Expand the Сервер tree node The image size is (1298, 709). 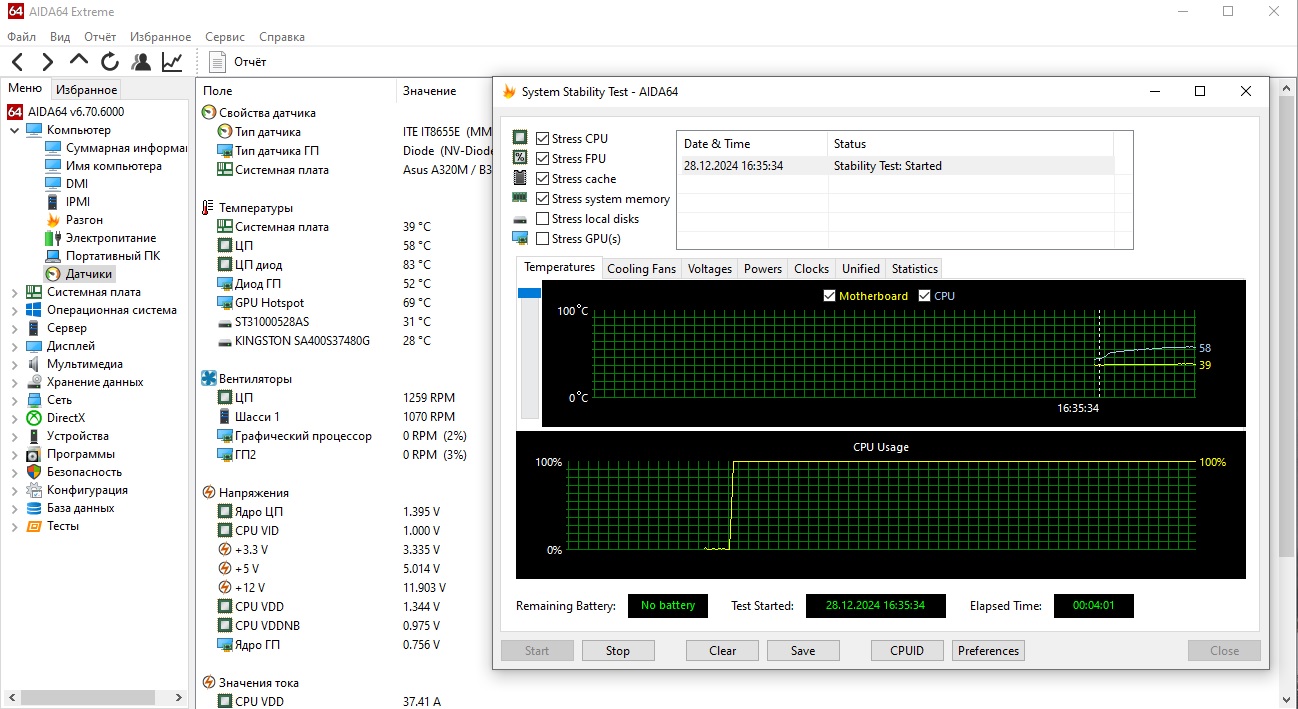pos(14,328)
